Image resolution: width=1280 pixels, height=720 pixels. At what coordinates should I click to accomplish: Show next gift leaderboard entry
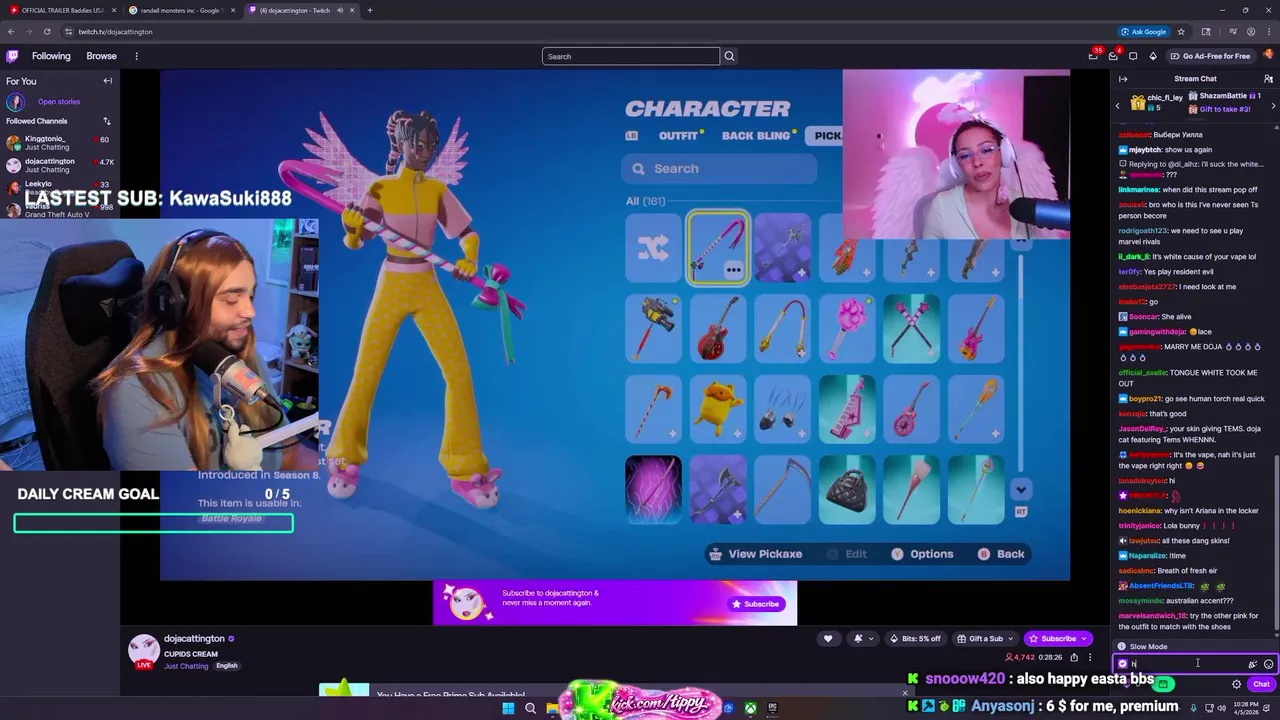tap(1273, 105)
